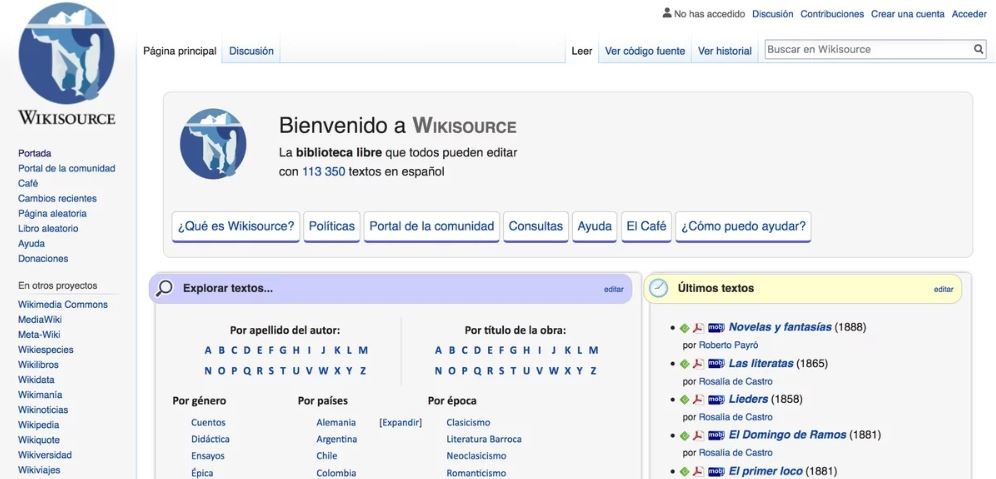Image resolution: width=996 pixels, height=479 pixels.
Task: Click editar link in Explorar textos header
Action: pyautogui.click(x=614, y=289)
